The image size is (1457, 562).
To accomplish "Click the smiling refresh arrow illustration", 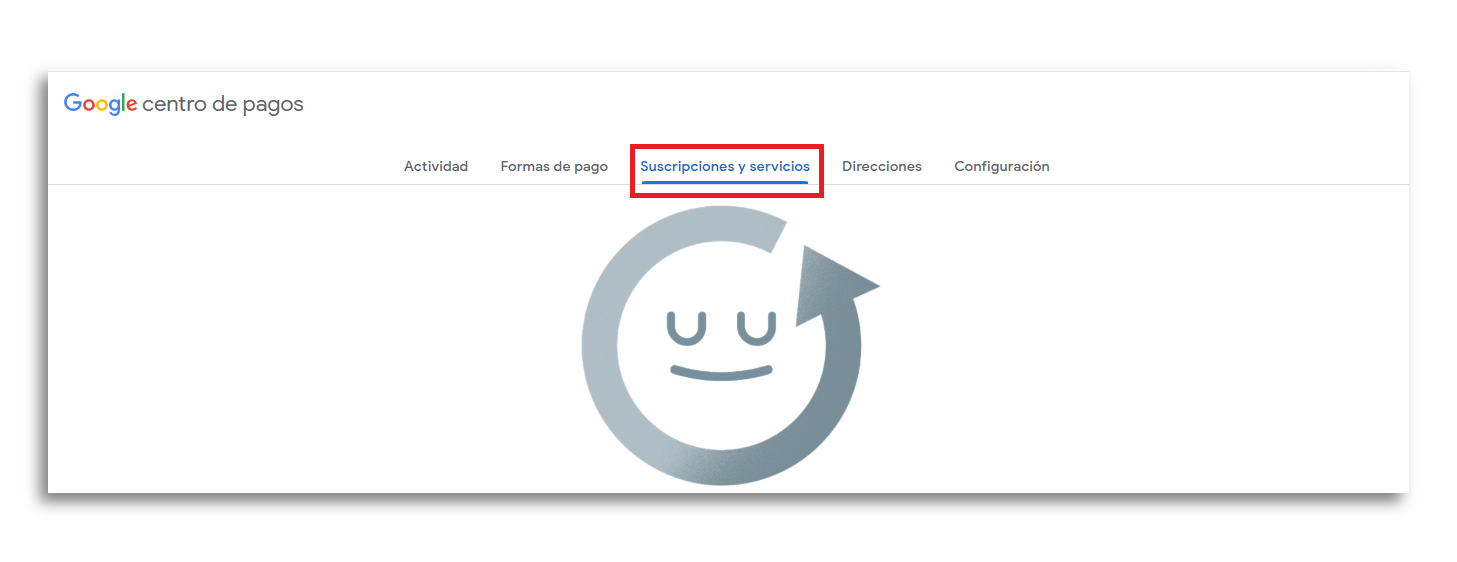I will tap(730, 345).
